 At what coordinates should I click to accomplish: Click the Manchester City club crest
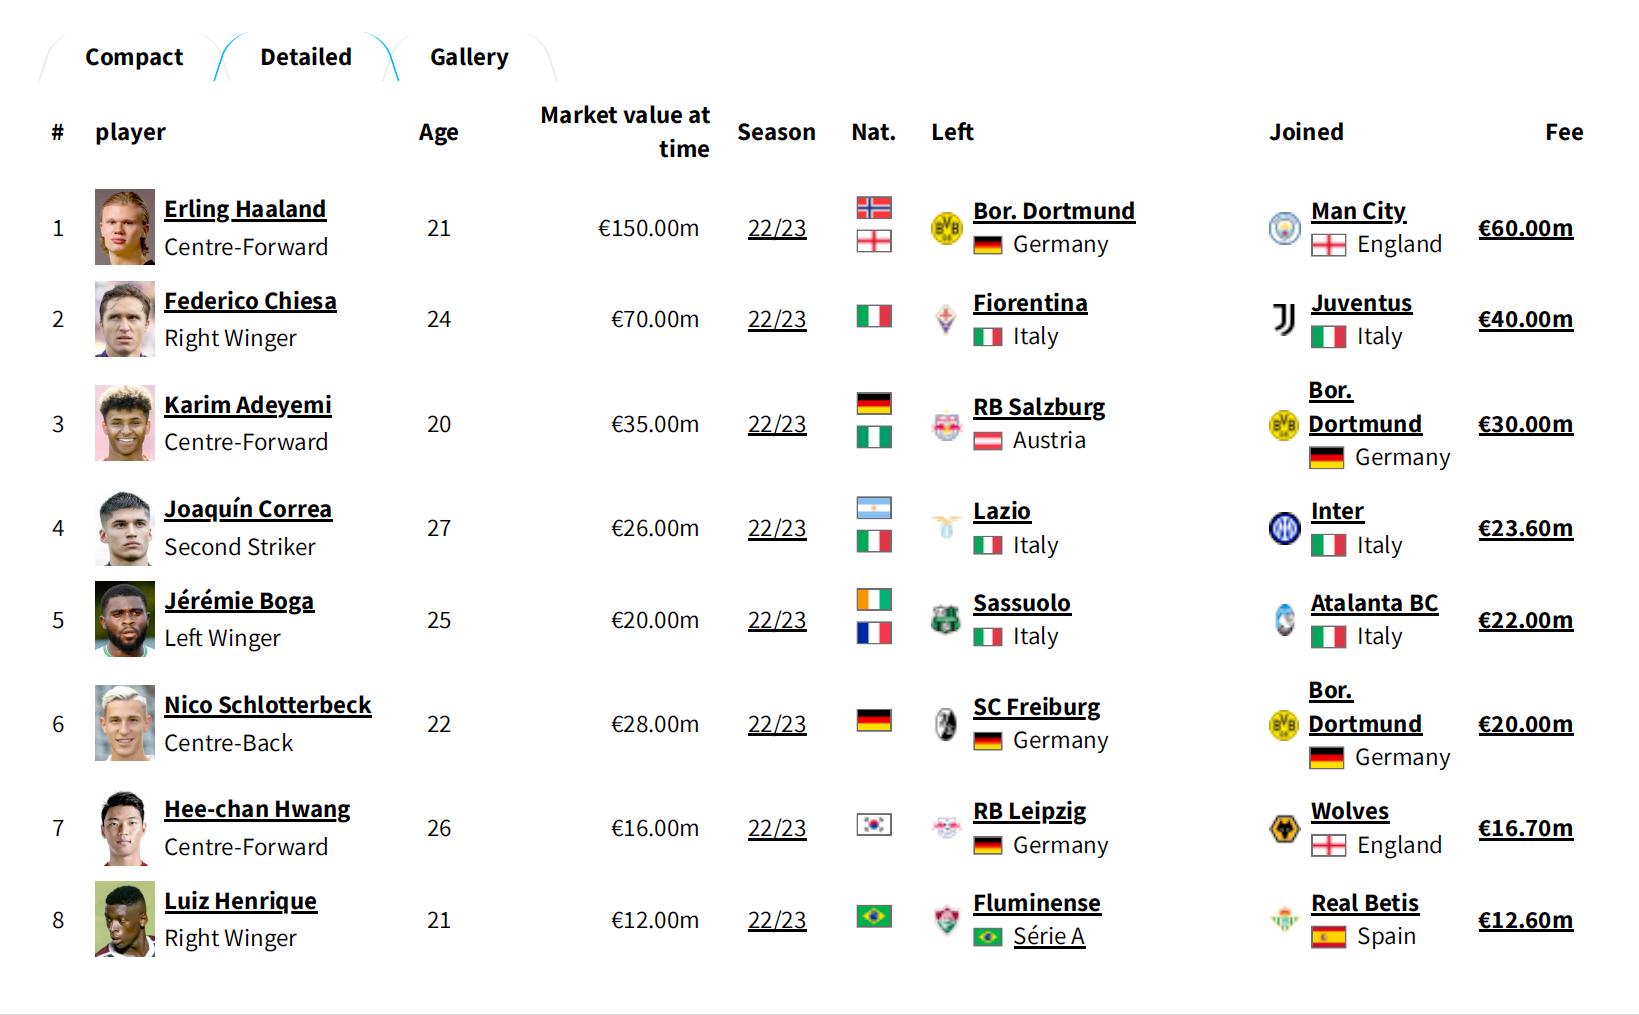[1284, 228]
